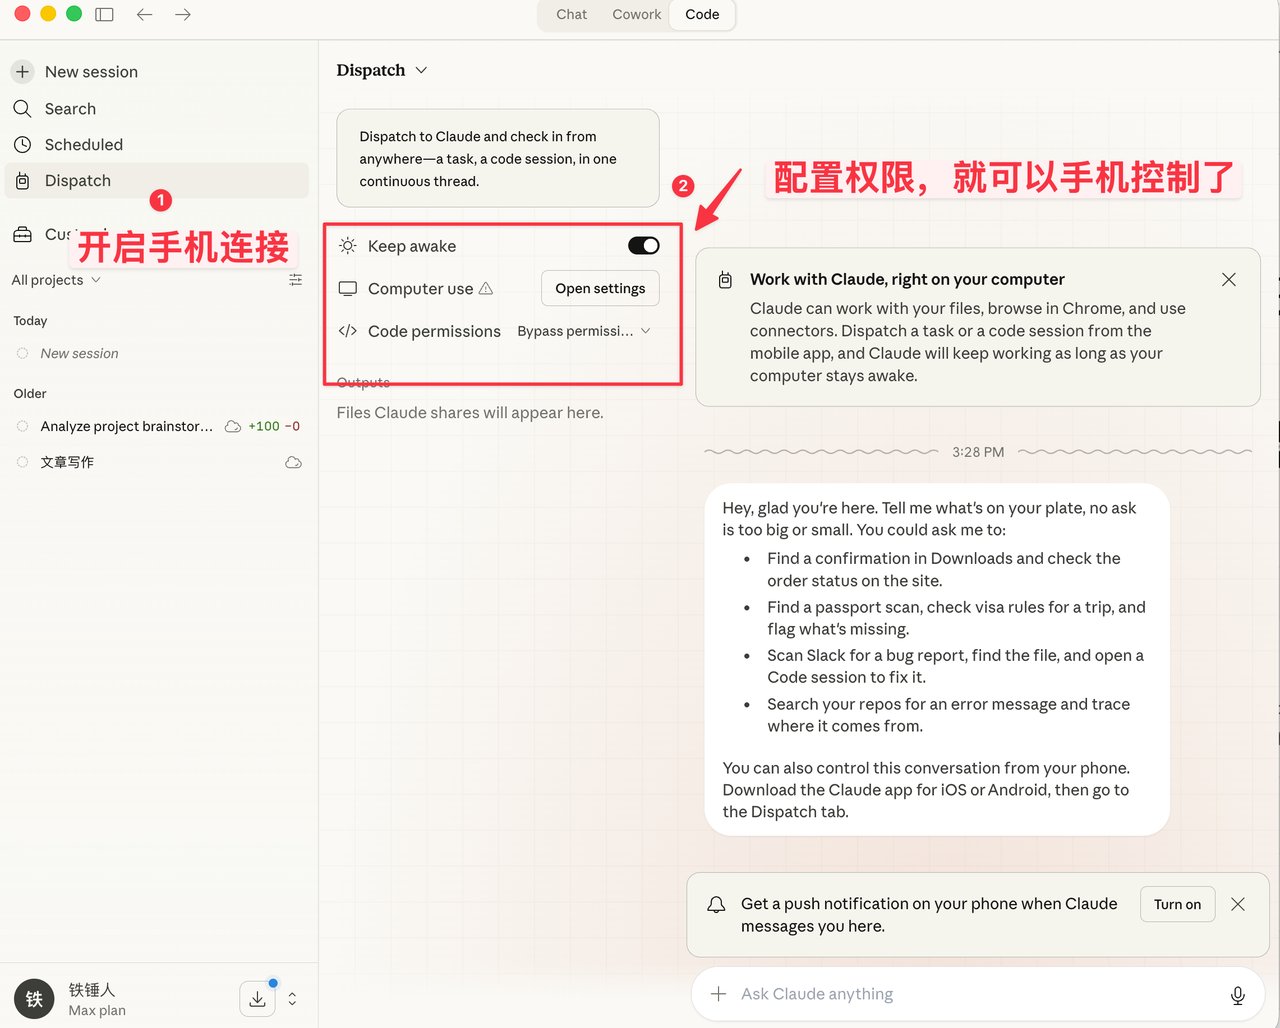Go back with the left arrow

(x=144, y=14)
